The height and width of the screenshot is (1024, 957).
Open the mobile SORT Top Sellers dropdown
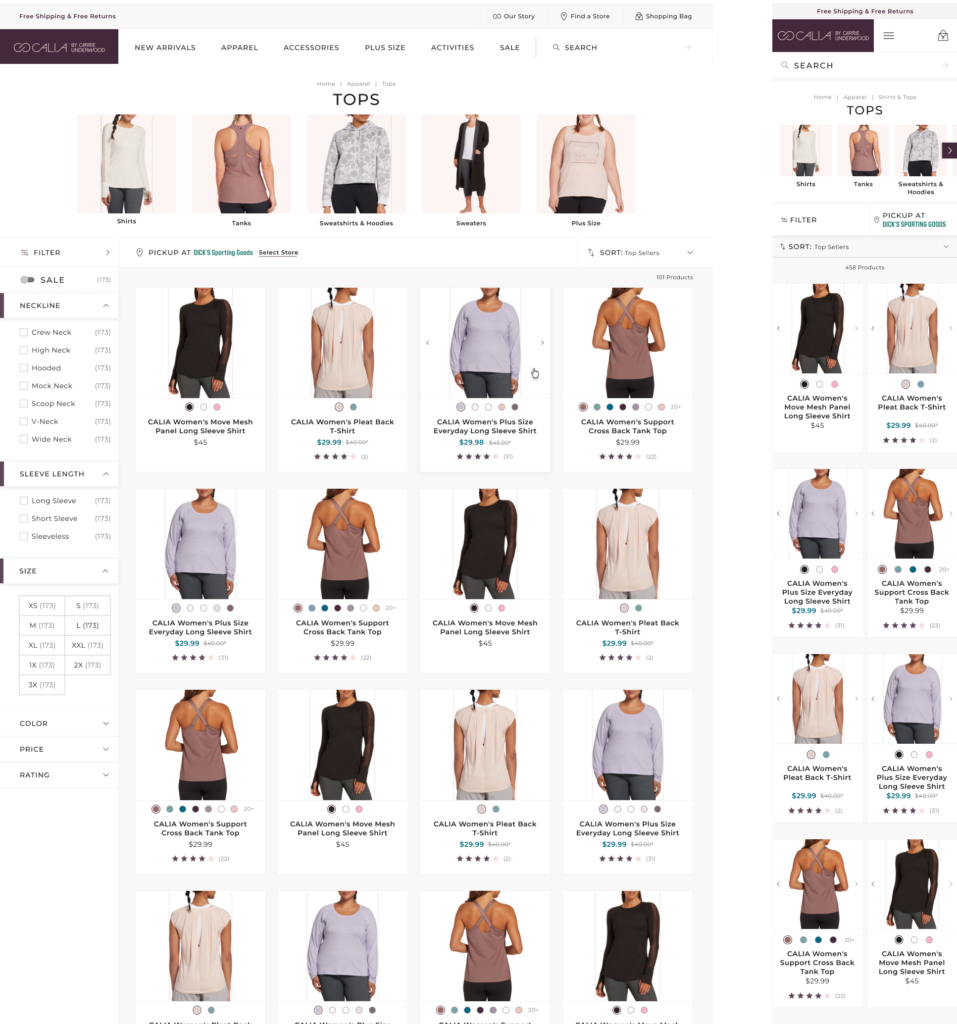(864, 247)
